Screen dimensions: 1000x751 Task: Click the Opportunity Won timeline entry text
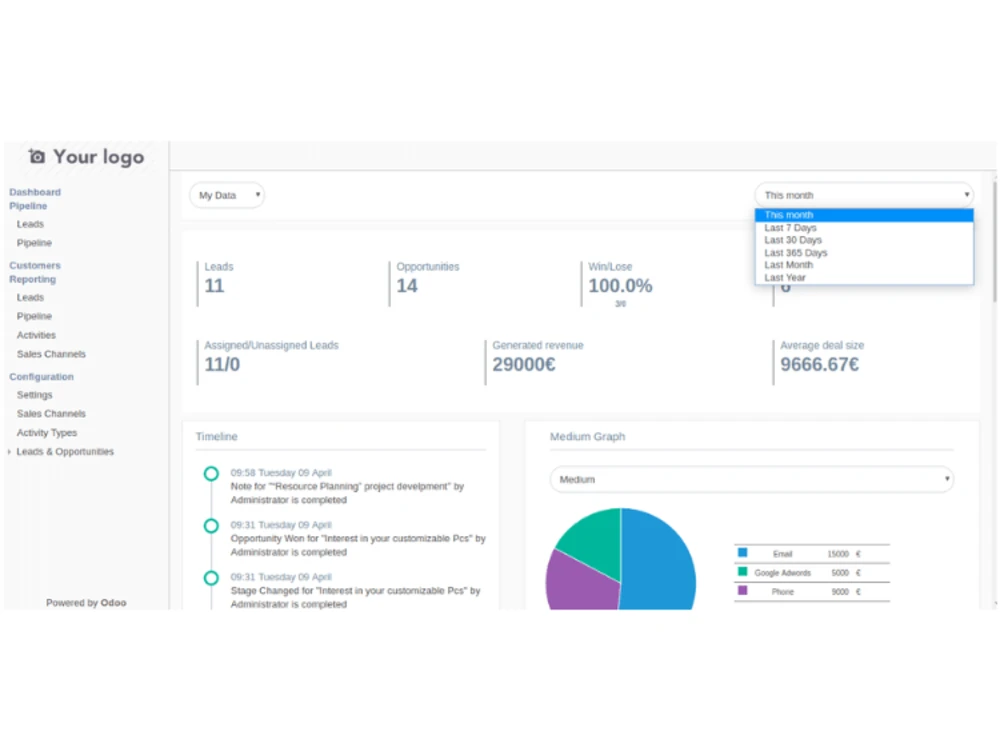click(x=358, y=546)
